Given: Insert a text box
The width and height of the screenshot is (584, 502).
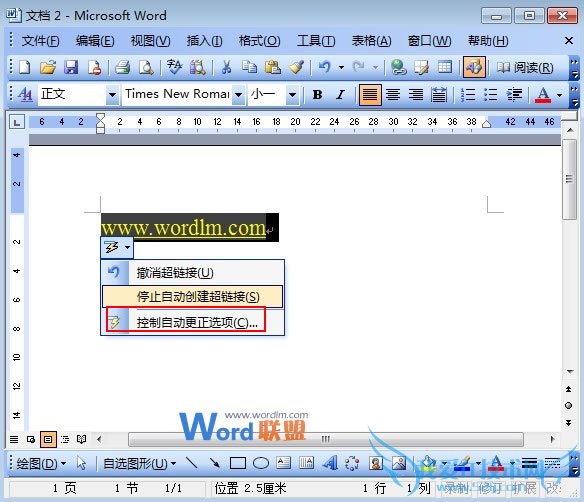Looking at the screenshot, I should pos(283,463).
